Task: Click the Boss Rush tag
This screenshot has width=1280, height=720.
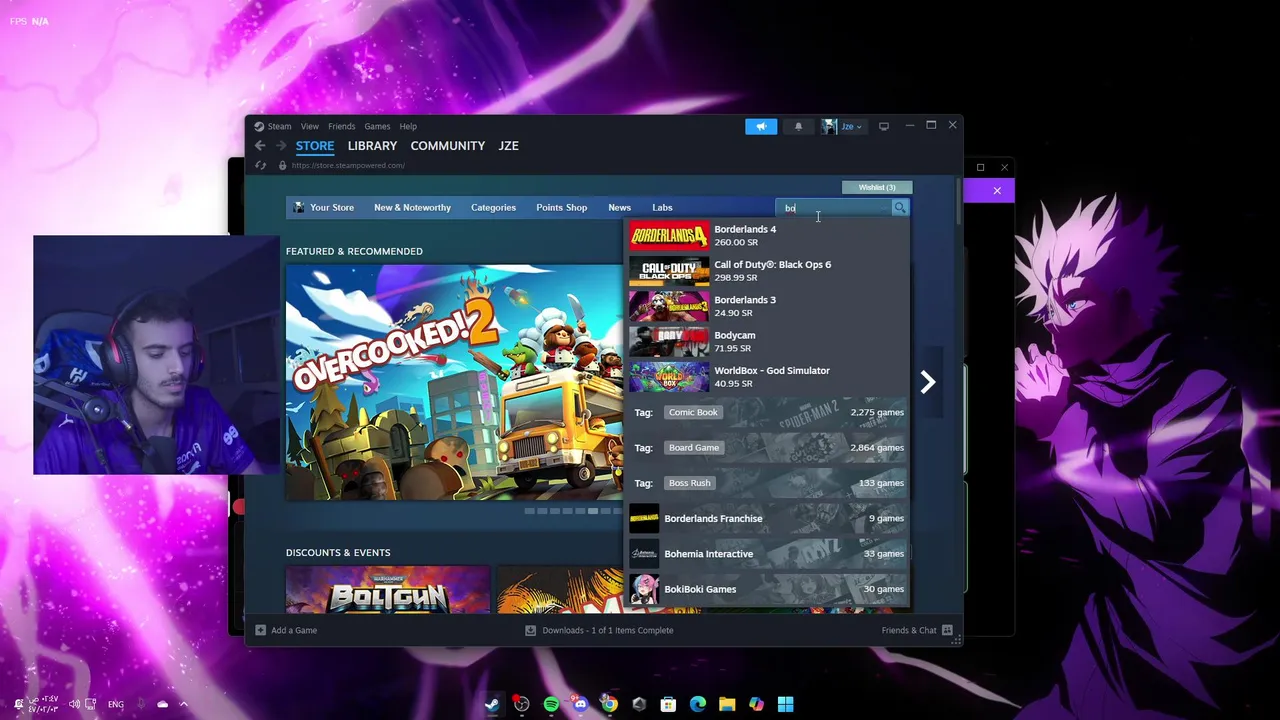Action: (x=690, y=483)
